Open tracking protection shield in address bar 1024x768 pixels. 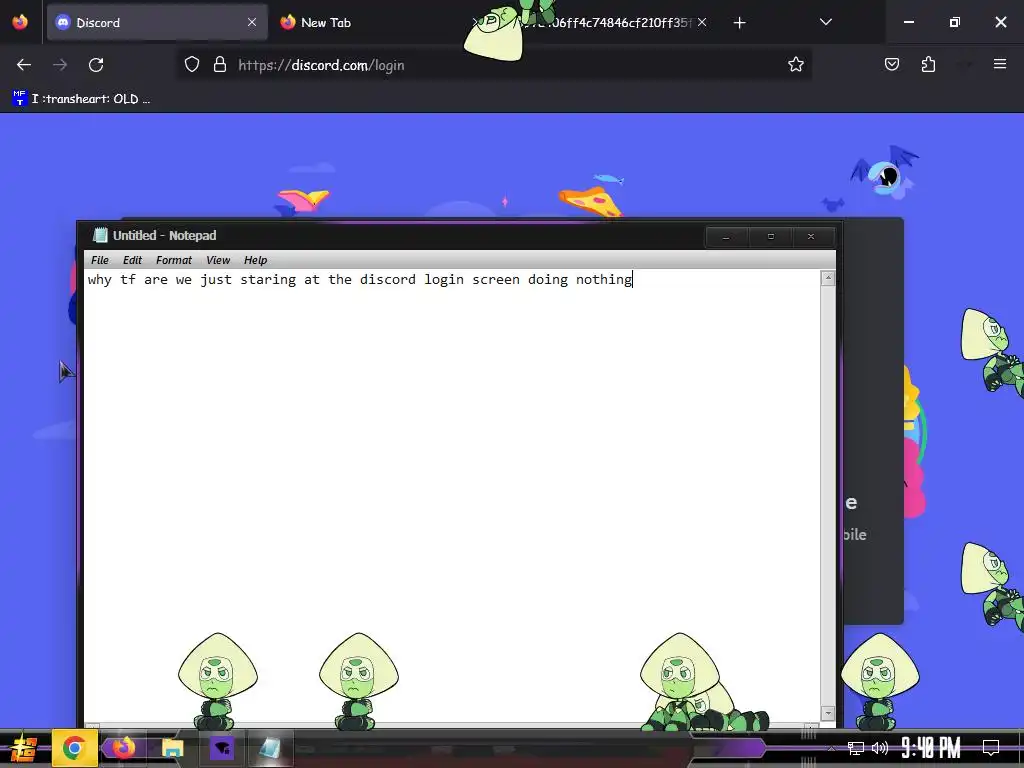(191, 65)
